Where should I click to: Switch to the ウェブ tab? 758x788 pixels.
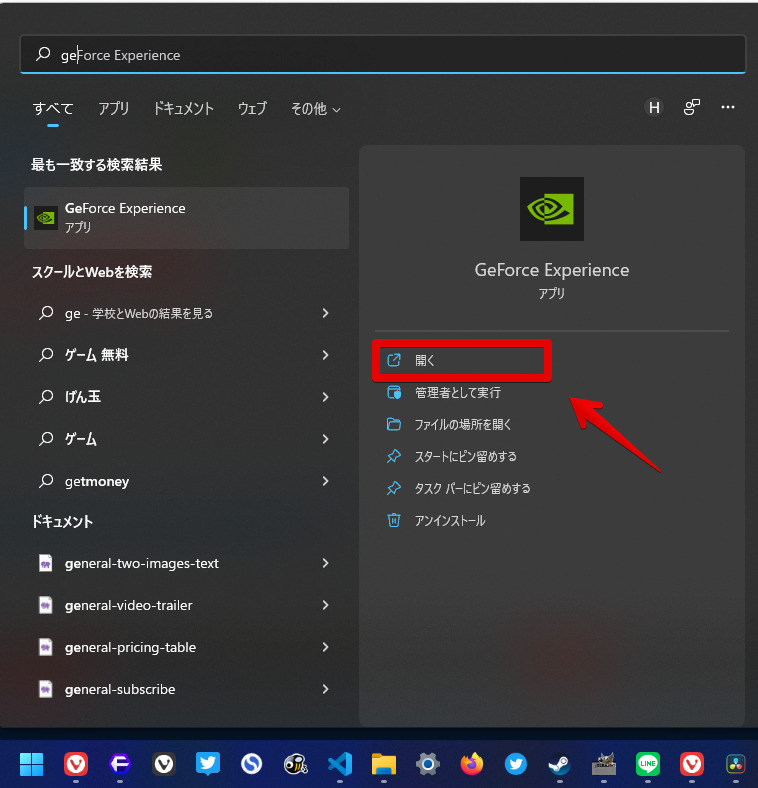pyautogui.click(x=252, y=108)
